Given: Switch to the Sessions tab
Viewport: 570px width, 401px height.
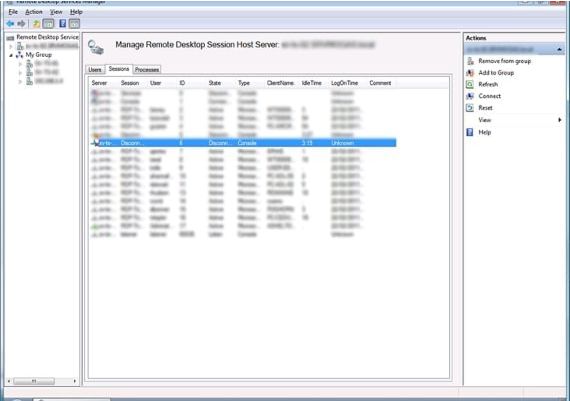Looking at the screenshot, I should [119, 69].
